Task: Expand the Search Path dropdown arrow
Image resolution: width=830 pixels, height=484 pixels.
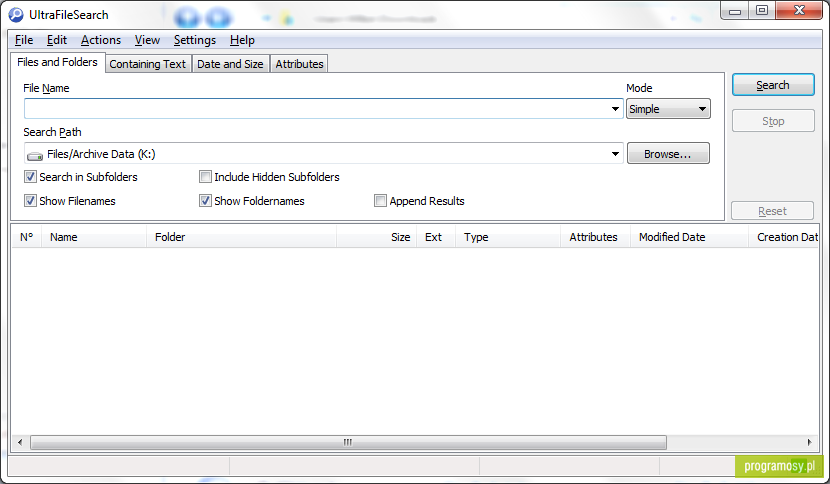Action: [x=615, y=154]
